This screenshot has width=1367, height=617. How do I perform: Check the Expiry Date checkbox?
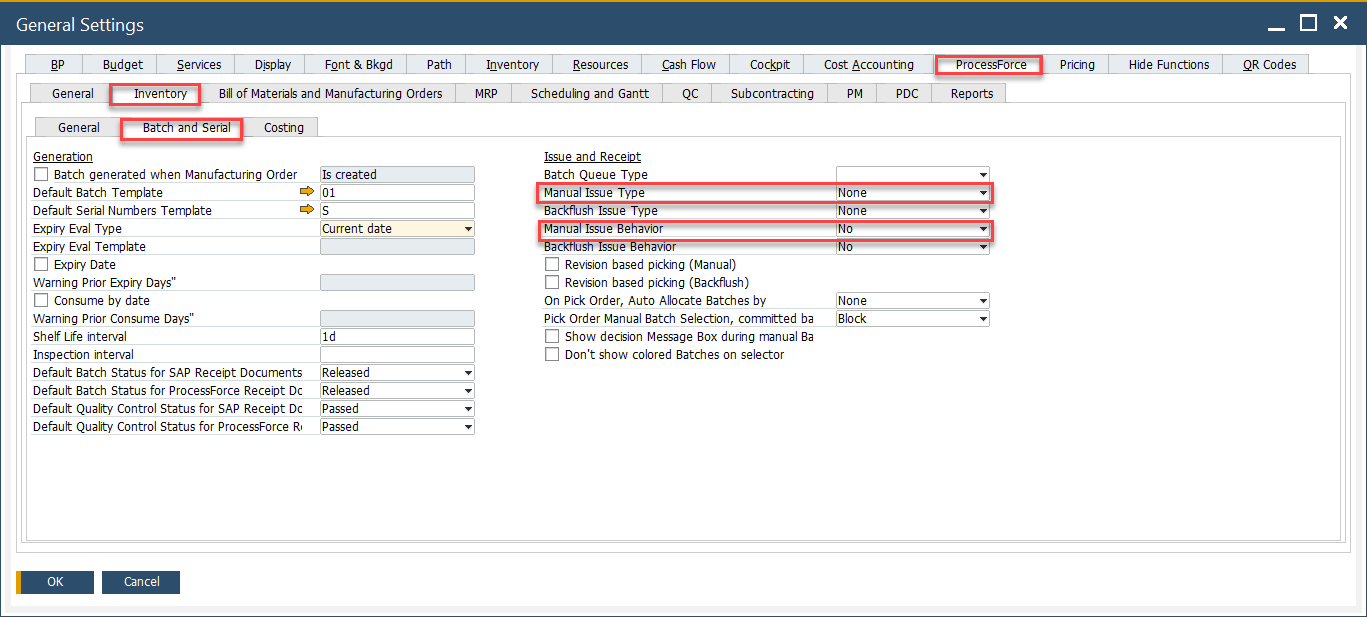click(x=41, y=264)
